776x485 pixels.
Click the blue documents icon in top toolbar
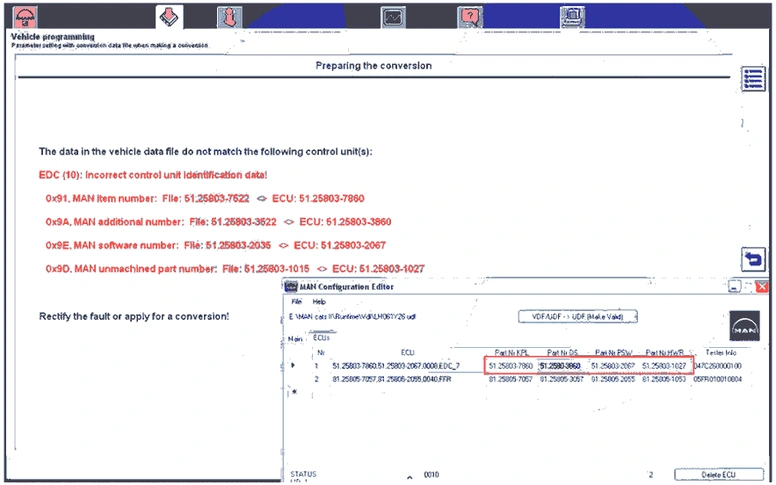572,16
